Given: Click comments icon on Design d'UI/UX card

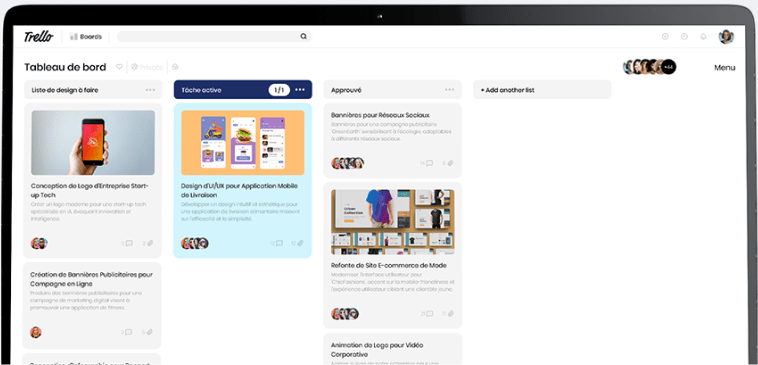Looking at the screenshot, I should [x=279, y=244].
